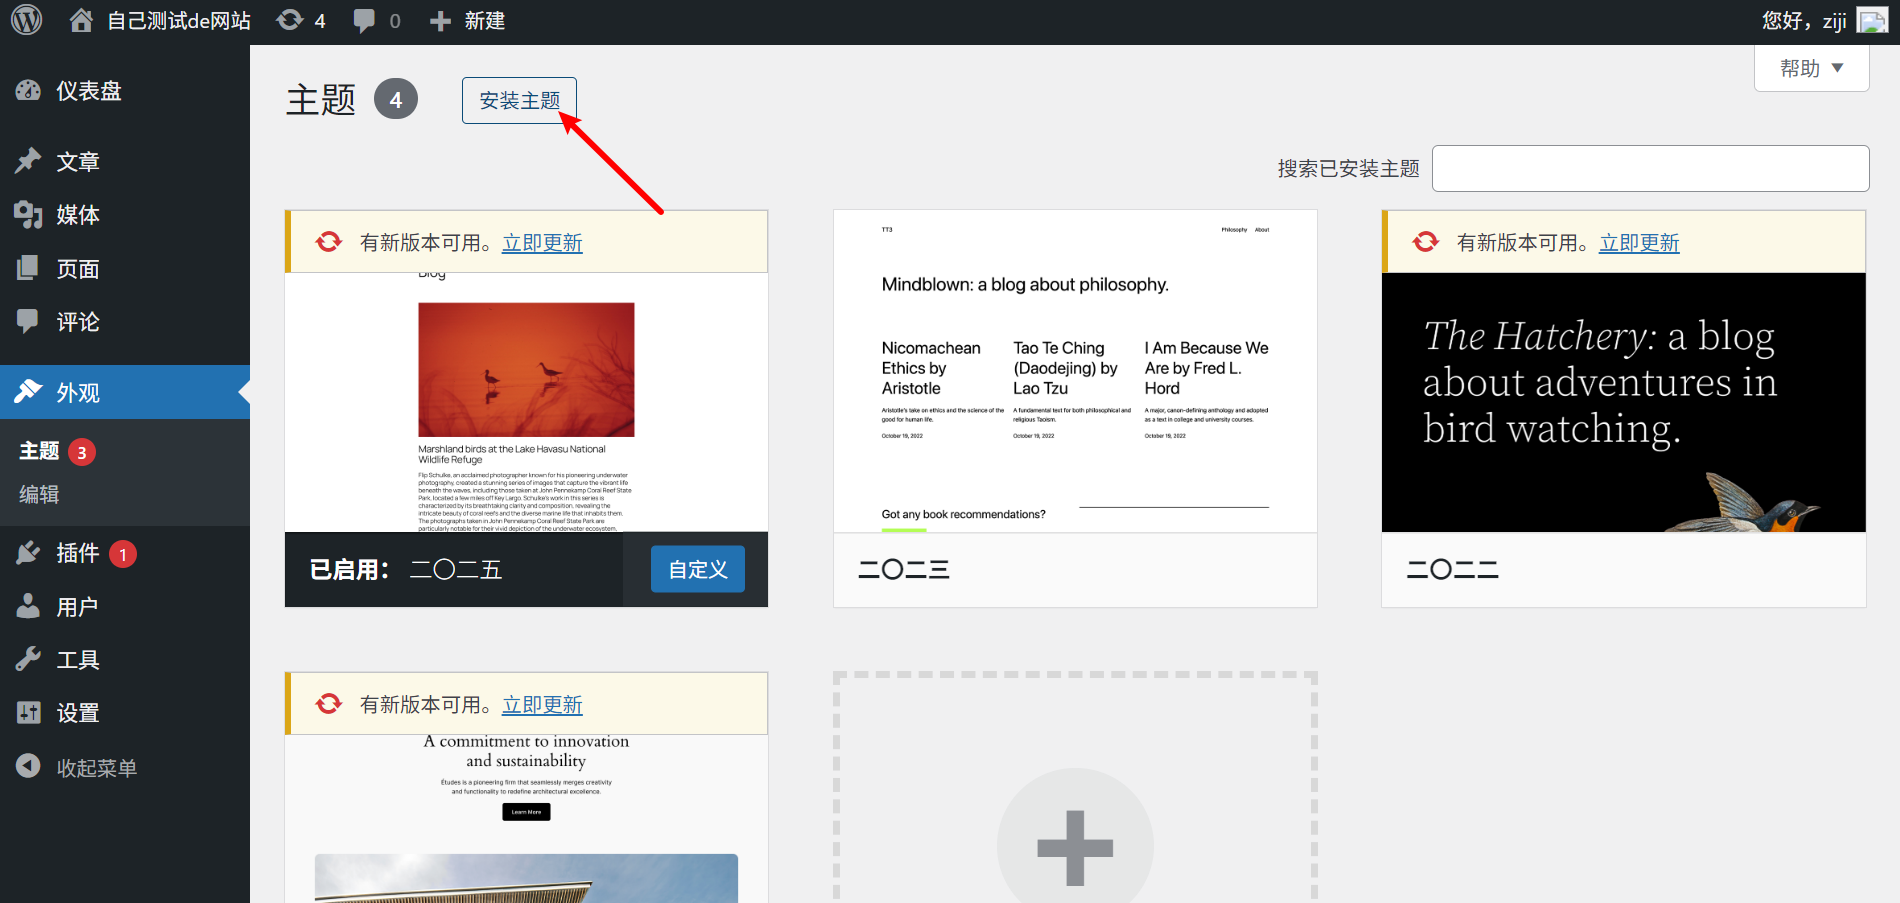
Task: Open 评论 menu item
Action: click(x=125, y=321)
